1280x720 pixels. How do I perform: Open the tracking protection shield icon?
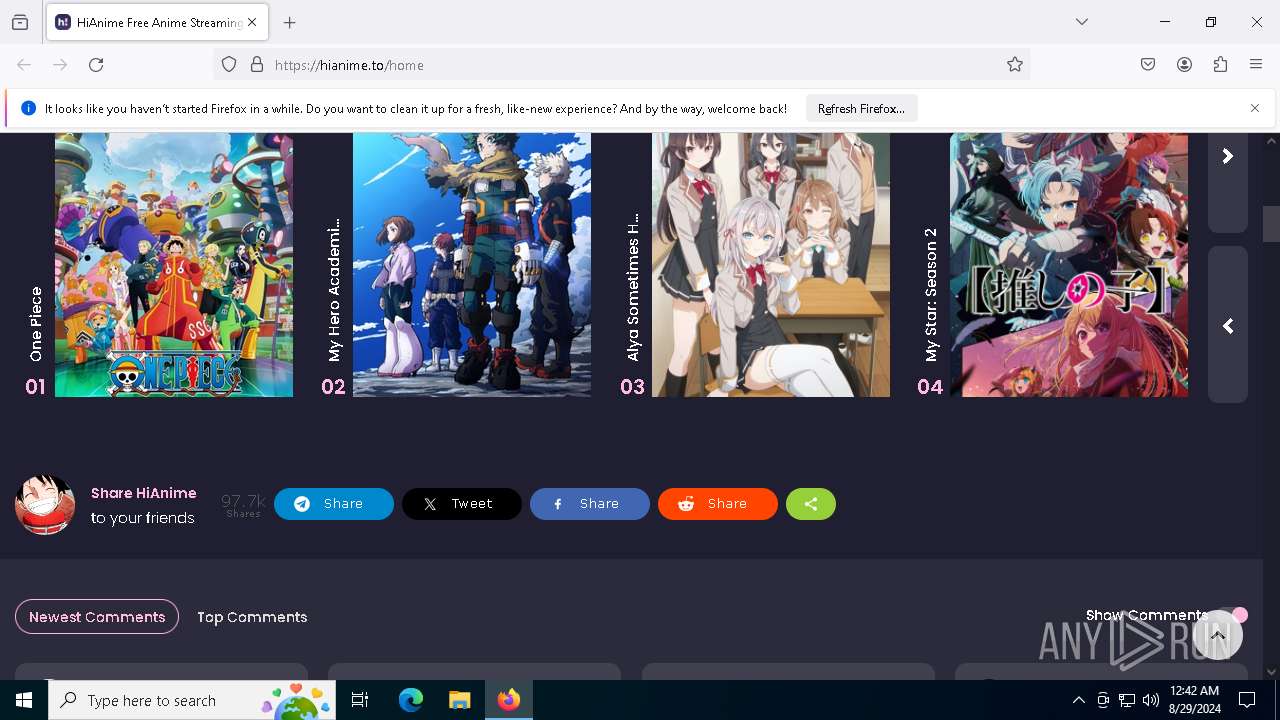pyautogui.click(x=229, y=65)
